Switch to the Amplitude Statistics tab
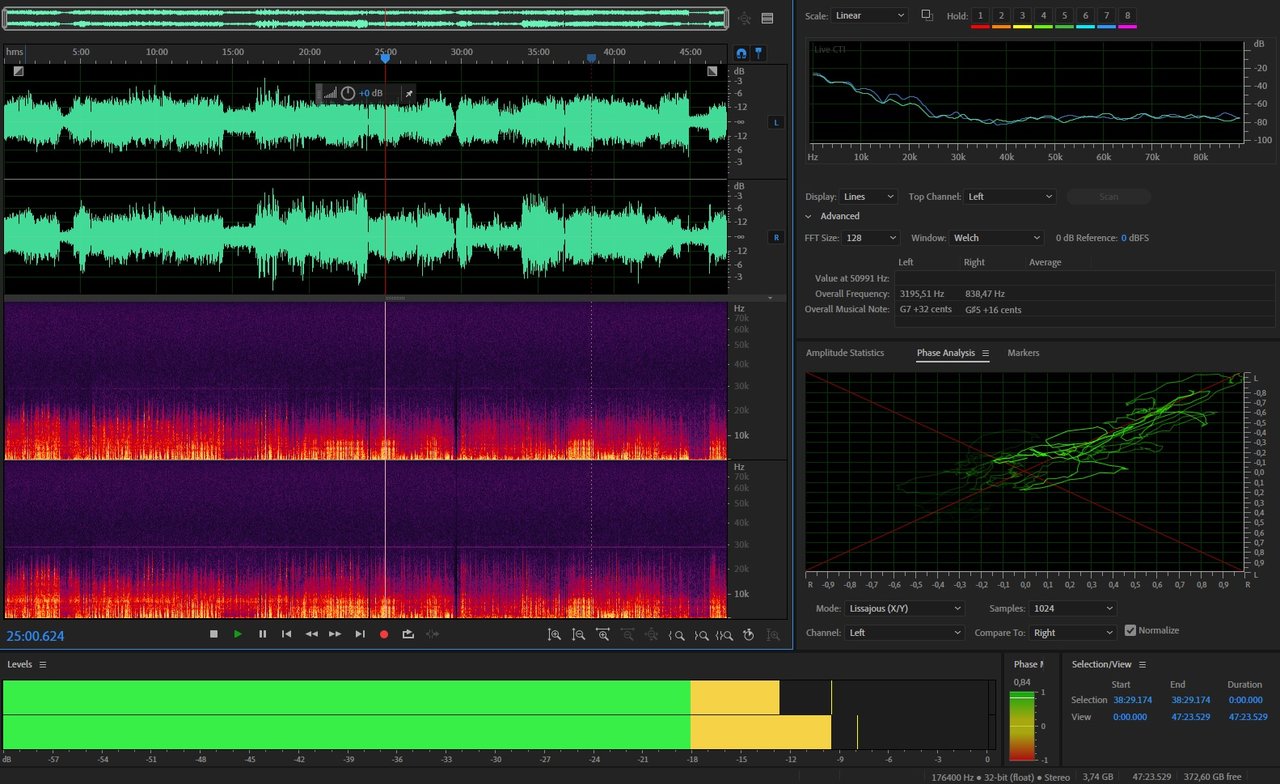The image size is (1280, 784). click(845, 353)
